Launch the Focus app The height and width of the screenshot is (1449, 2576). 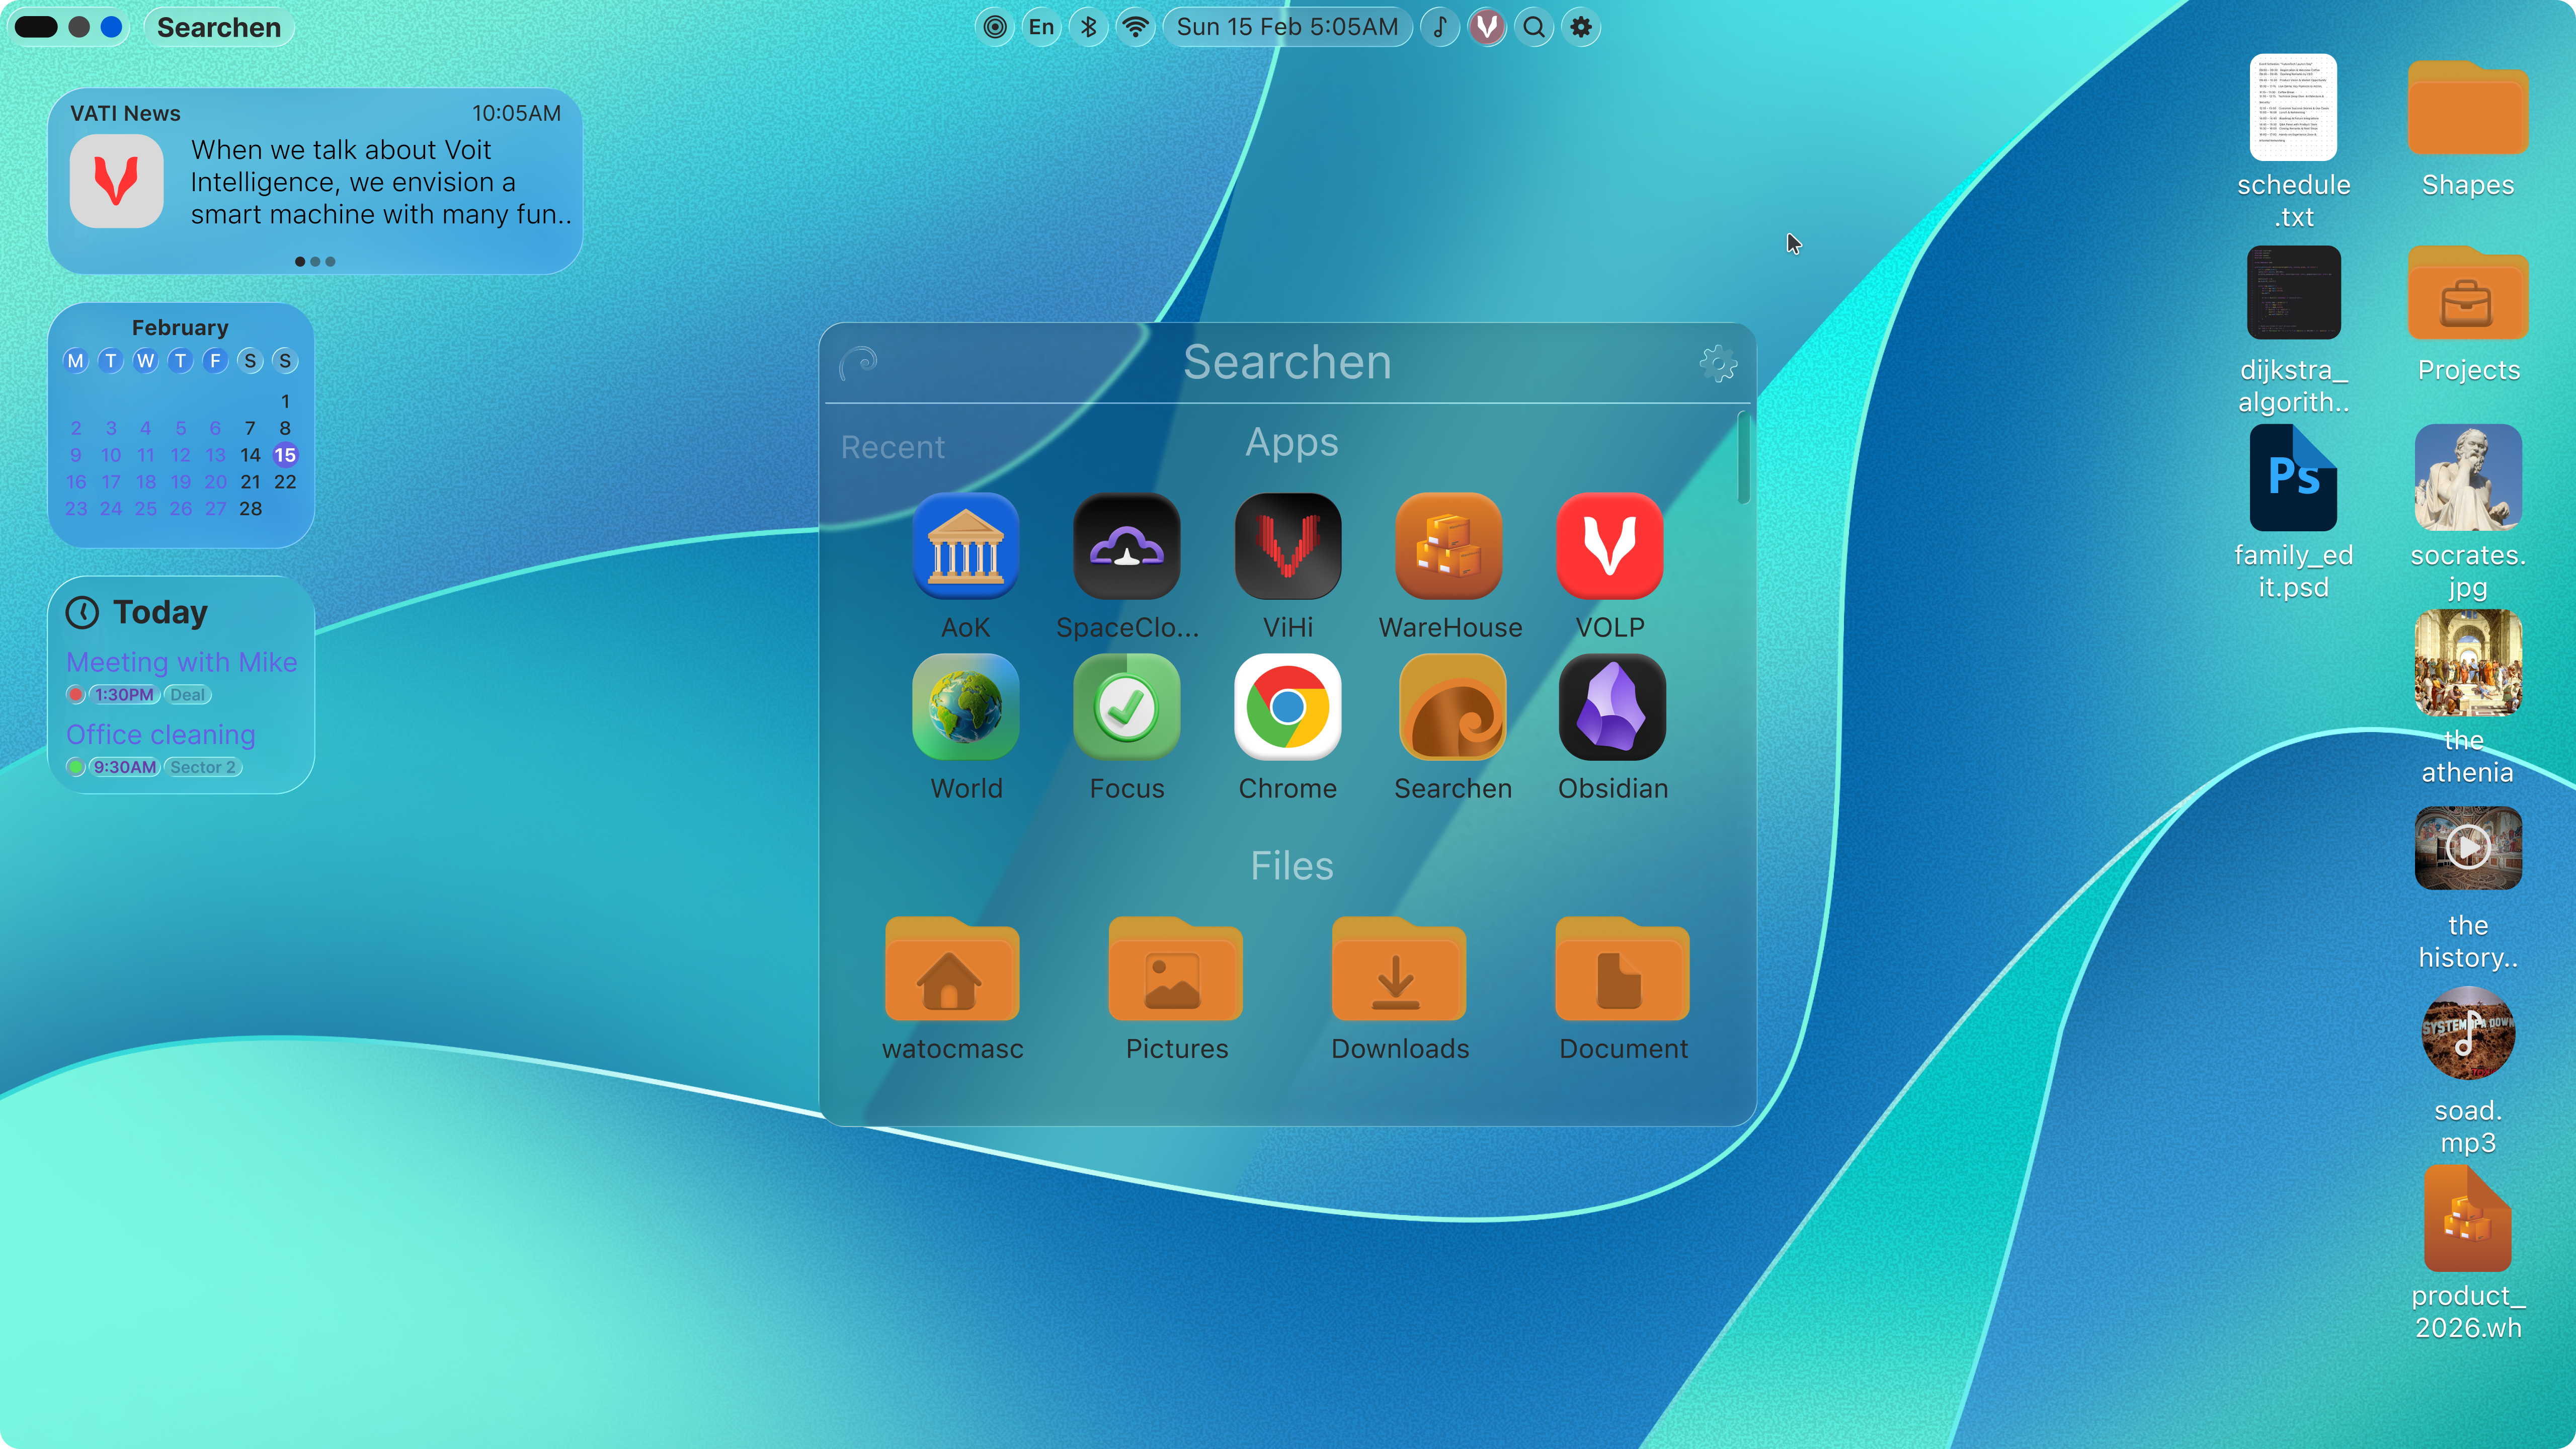tap(1126, 707)
